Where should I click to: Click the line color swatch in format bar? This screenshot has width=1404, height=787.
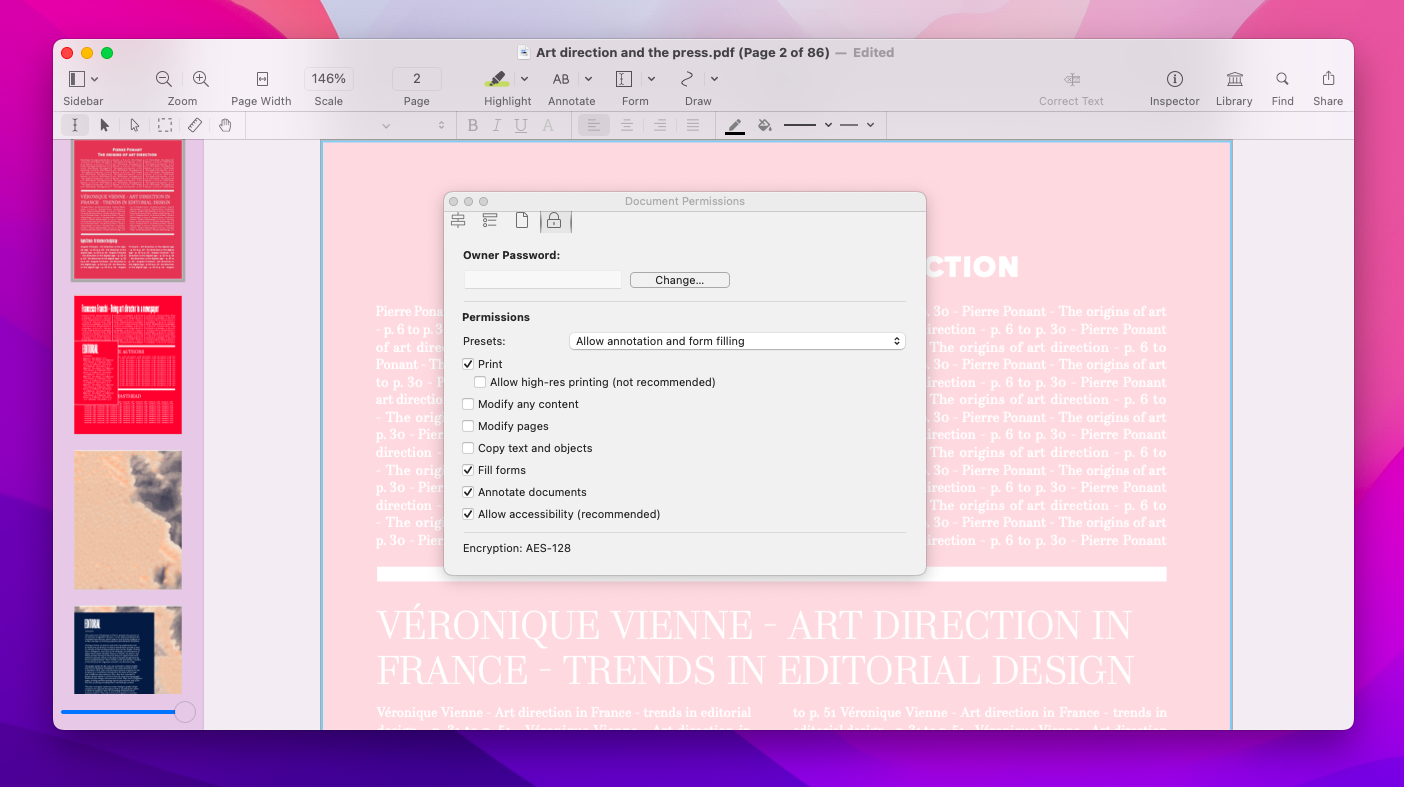735,125
